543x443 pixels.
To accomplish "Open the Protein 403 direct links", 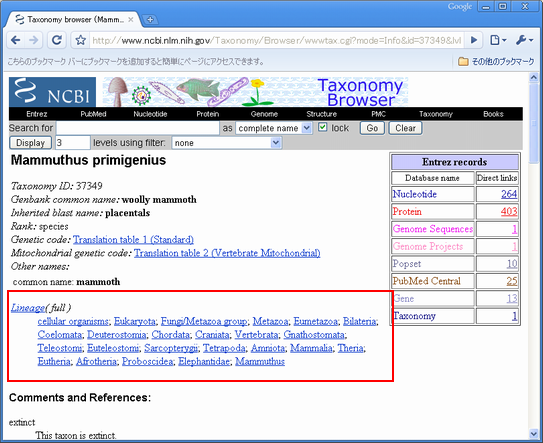I will pyautogui.click(x=509, y=211).
